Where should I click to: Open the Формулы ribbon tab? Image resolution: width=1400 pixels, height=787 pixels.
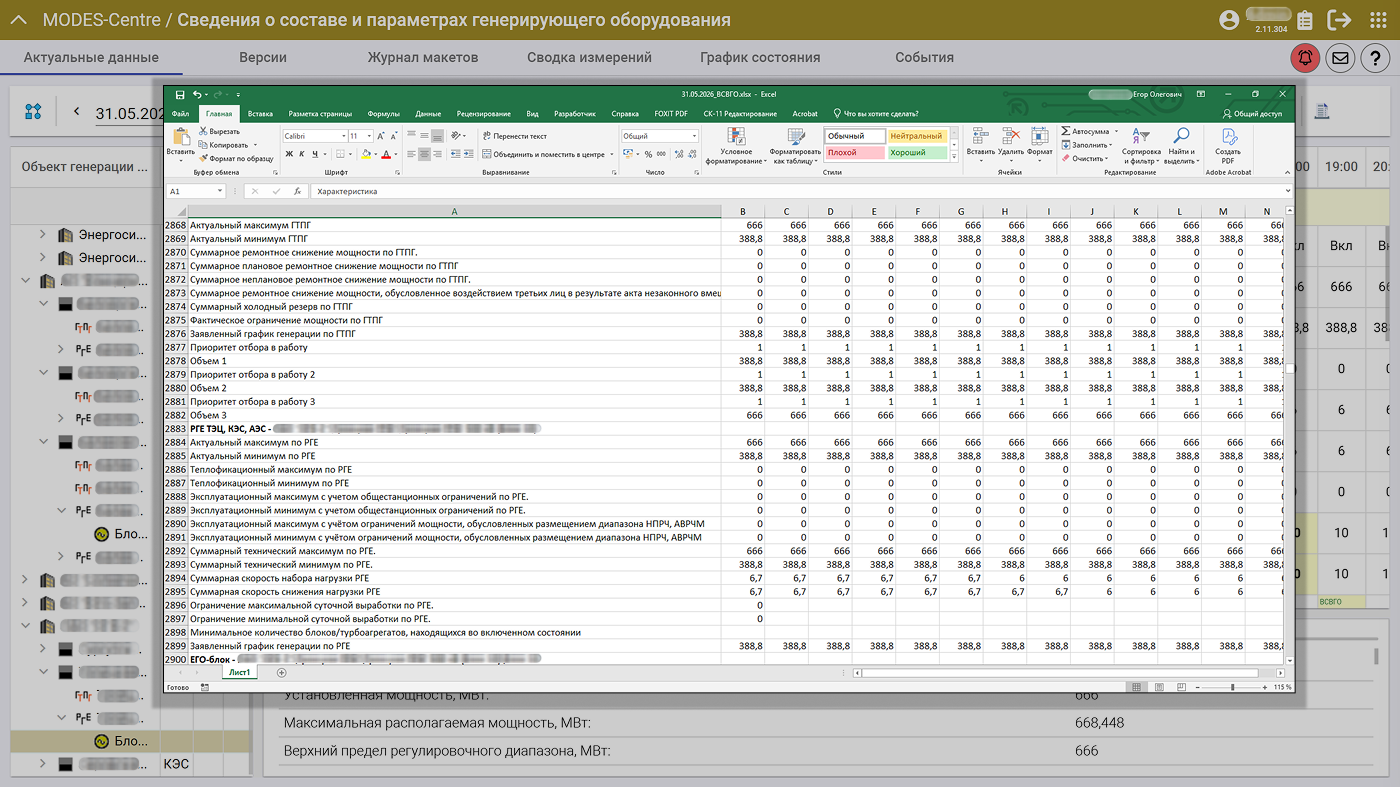pyautogui.click(x=384, y=114)
